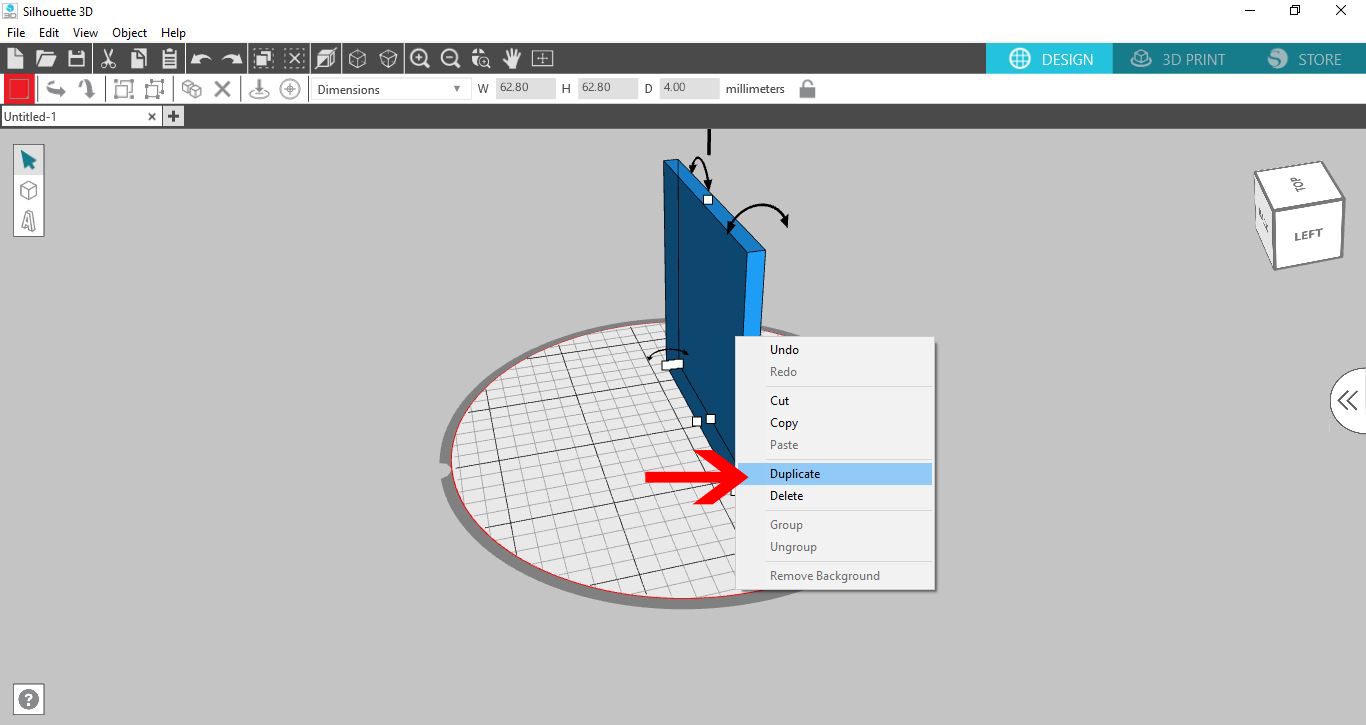
Task: Click the first wireframe cube view icon
Action: coord(357,58)
